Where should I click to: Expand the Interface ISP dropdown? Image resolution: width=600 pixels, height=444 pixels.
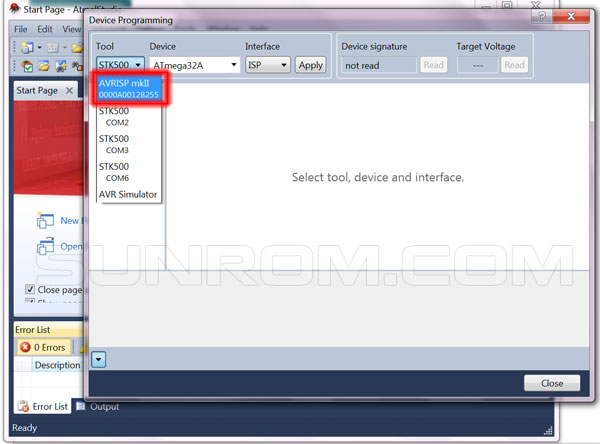(267, 65)
